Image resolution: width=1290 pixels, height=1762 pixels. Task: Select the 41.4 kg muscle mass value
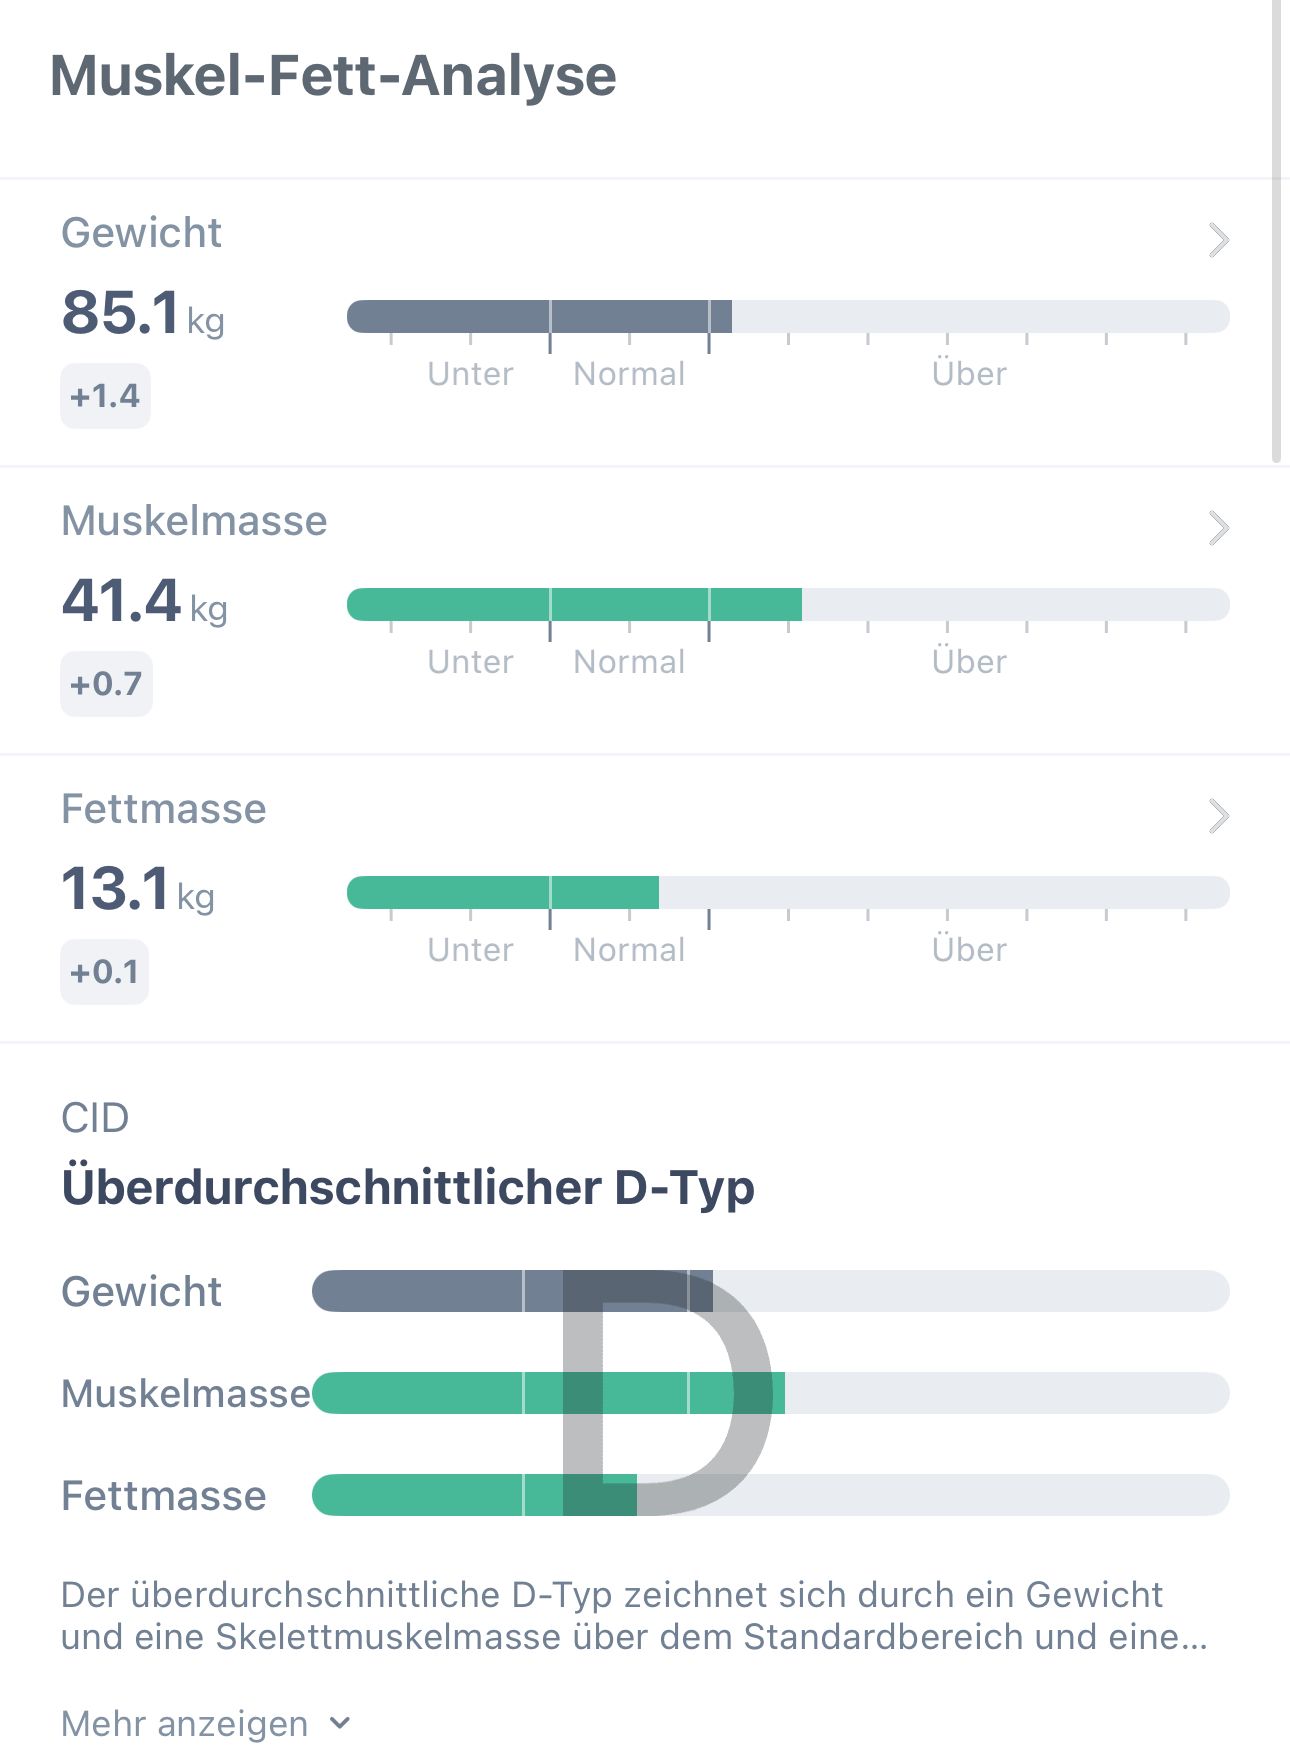[x=145, y=600]
